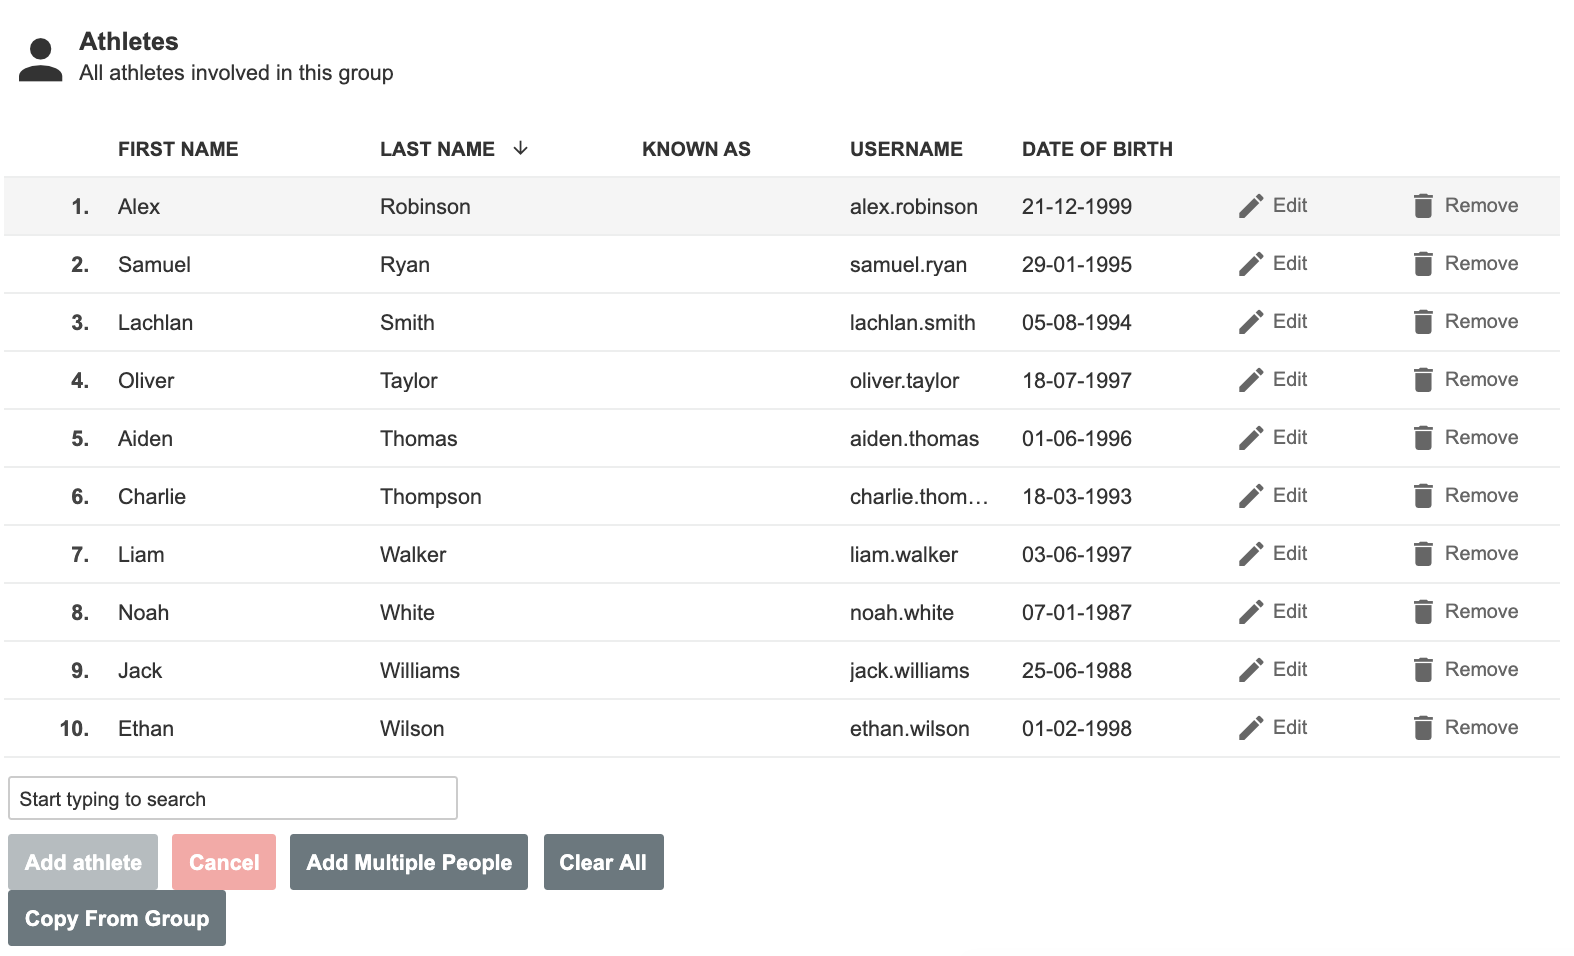Click first name Charlie
Image resolution: width=1574 pixels, height=956 pixels.
coord(152,497)
